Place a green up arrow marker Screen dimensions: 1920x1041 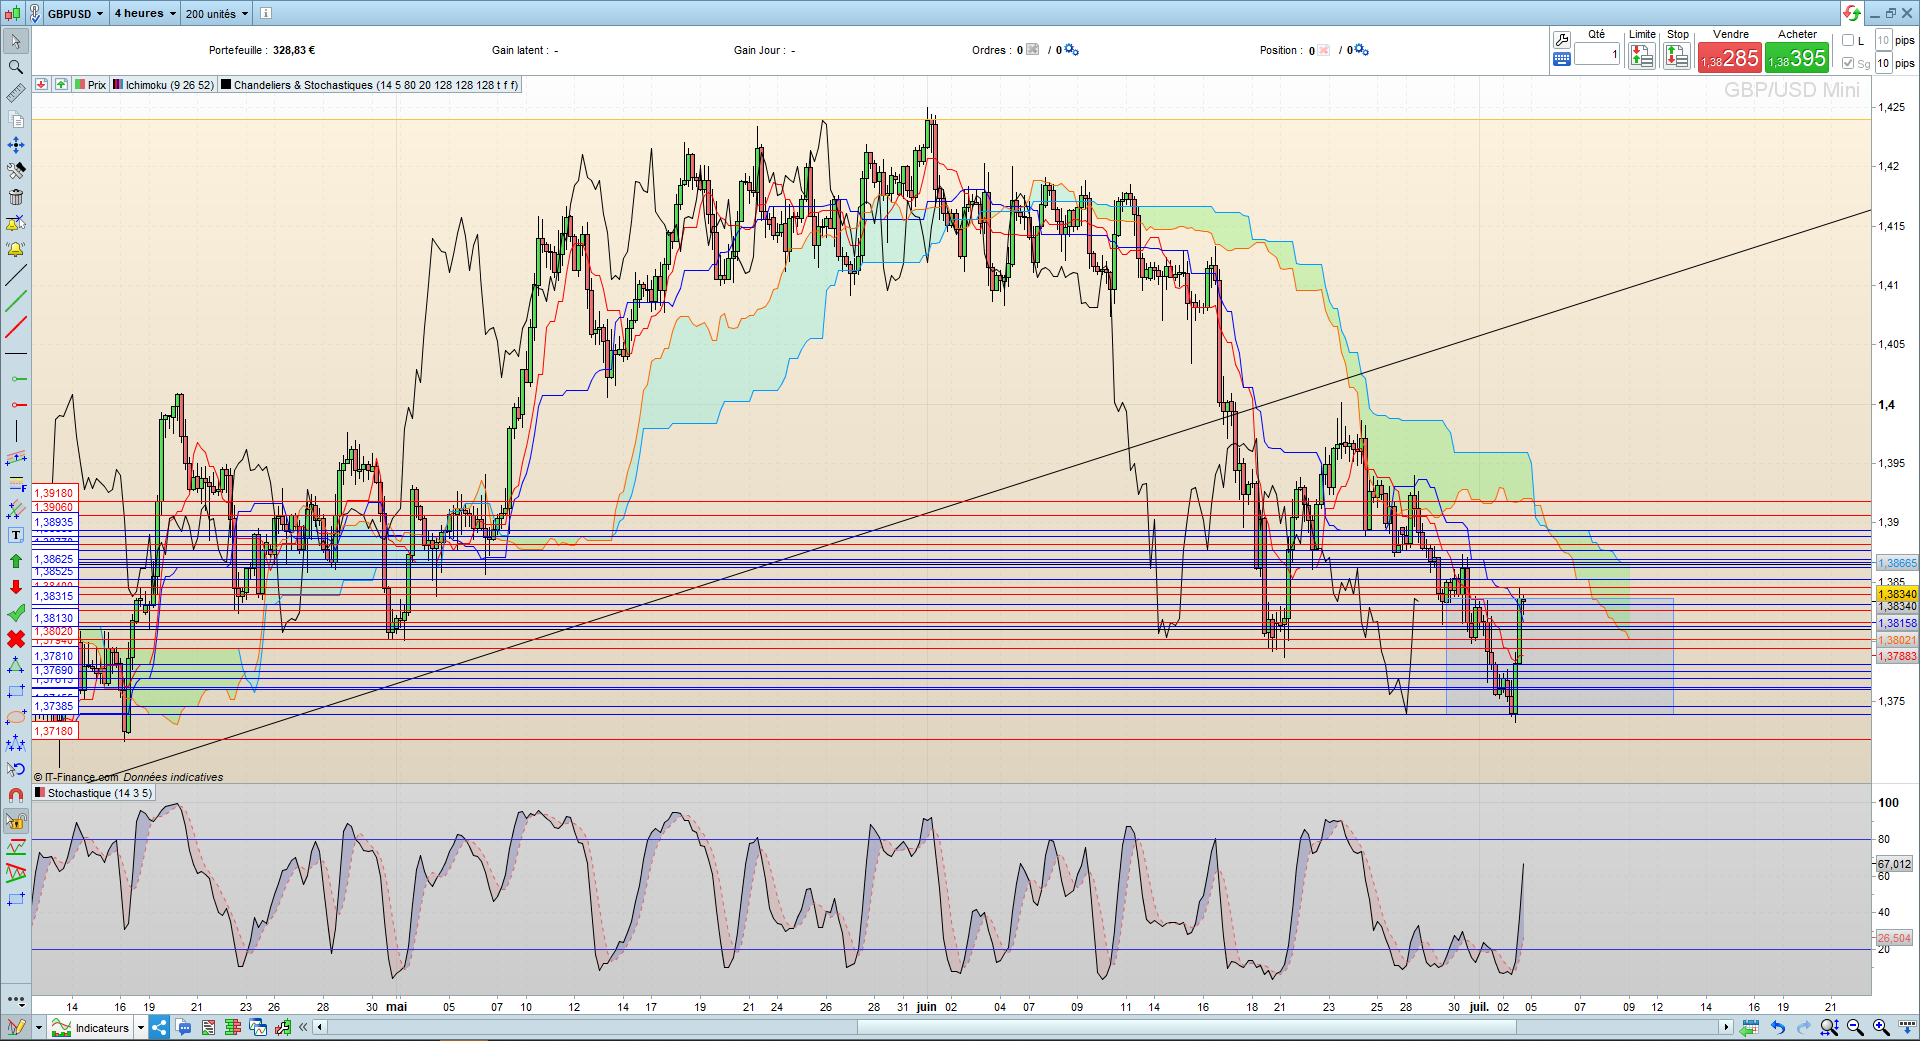point(16,561)
